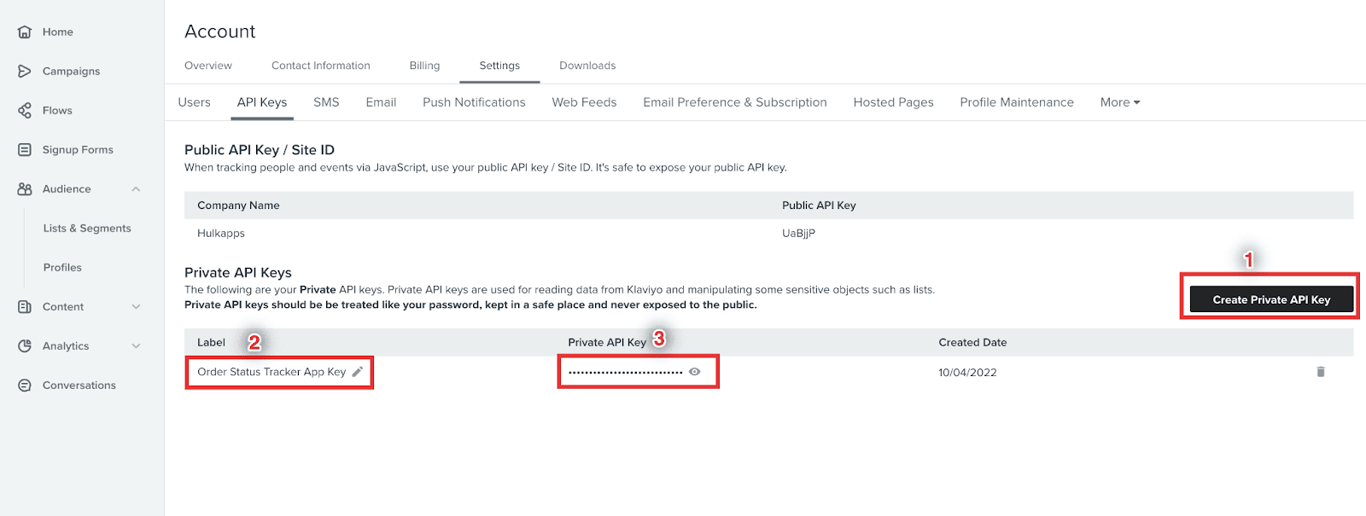1366x516 pixels.
Task: Open Lists & Segments in sidebar
Action: (x=87, y=228)
